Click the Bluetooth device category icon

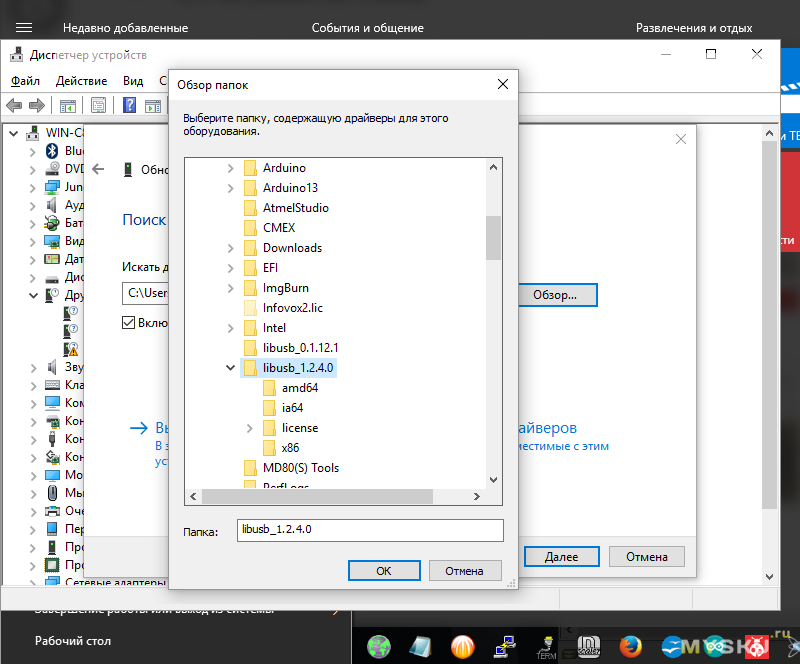click(x=52, y=151)
